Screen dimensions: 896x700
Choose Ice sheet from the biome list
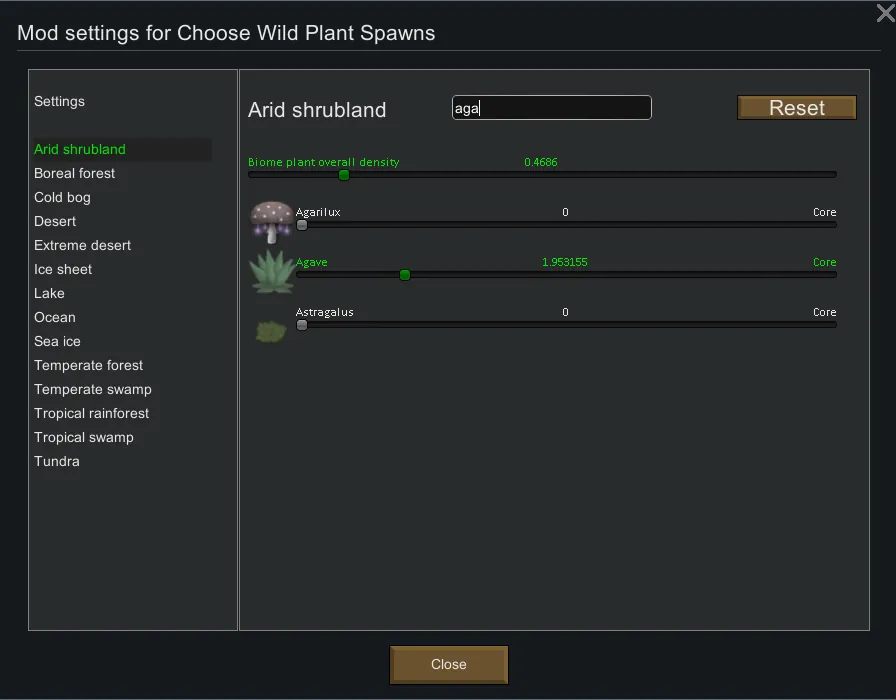point(63,269)
